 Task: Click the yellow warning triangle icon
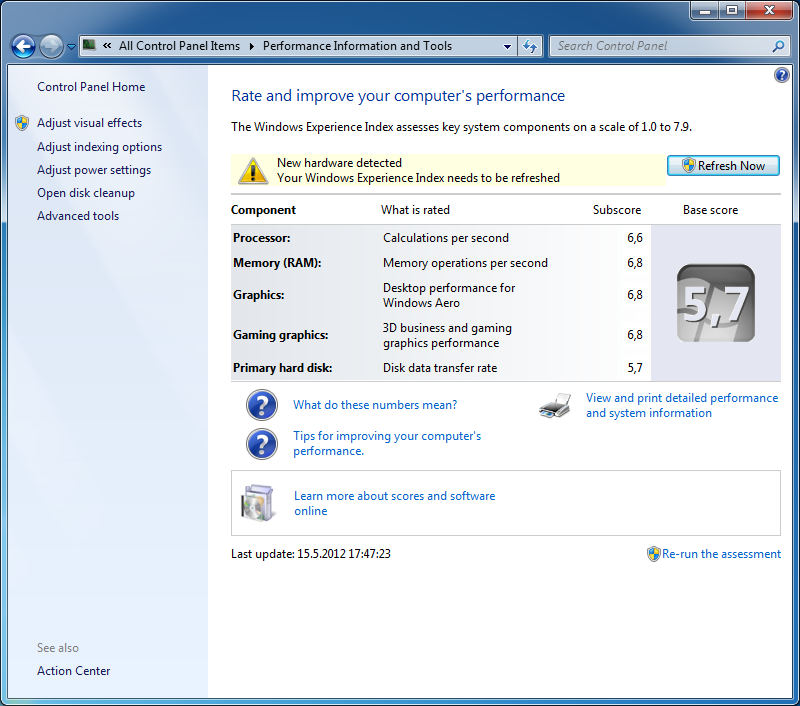(253, 171)
